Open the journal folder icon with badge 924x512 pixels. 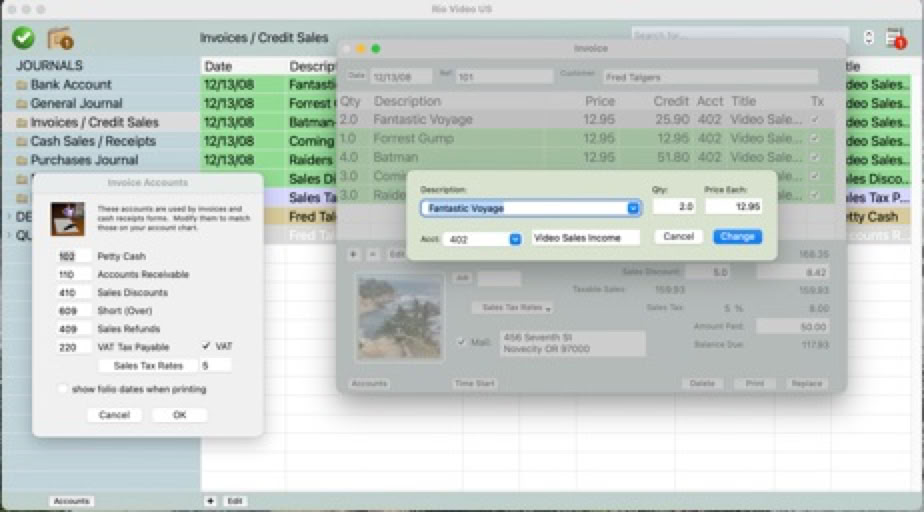tap(60, 38)
